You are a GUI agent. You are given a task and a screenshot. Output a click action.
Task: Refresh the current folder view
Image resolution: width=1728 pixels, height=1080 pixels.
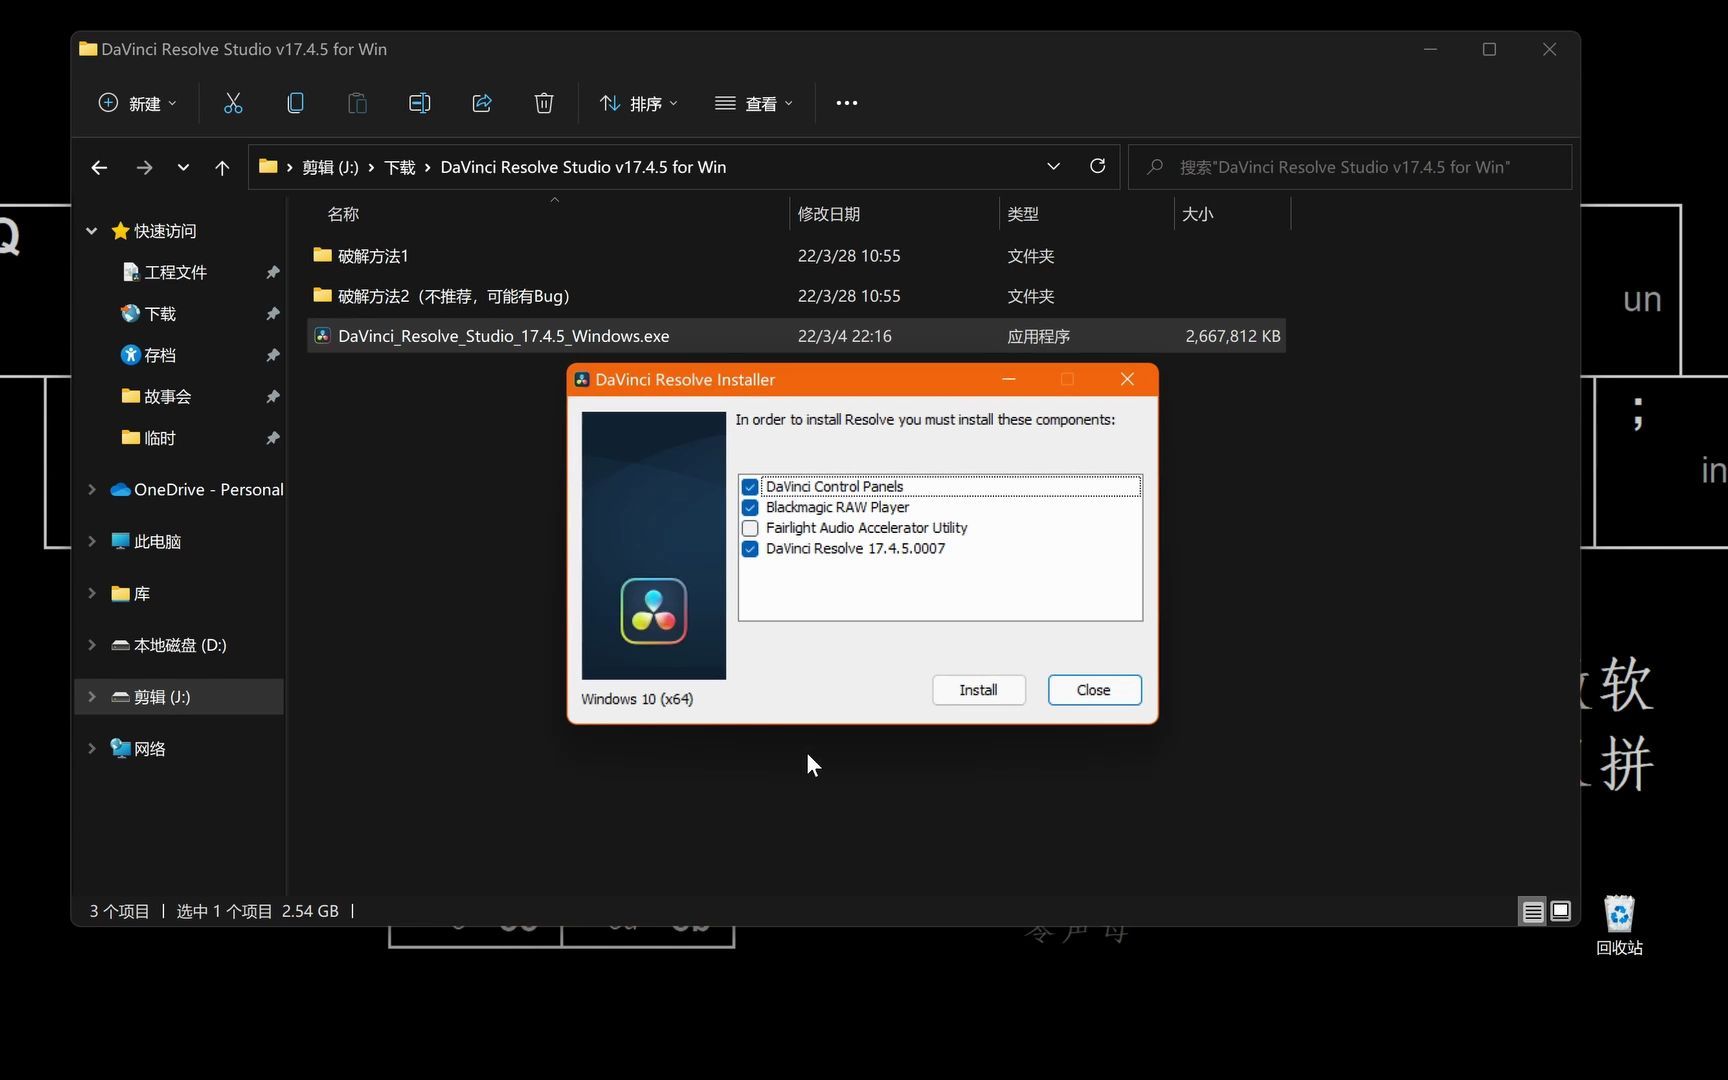[x=1097, y=166]
